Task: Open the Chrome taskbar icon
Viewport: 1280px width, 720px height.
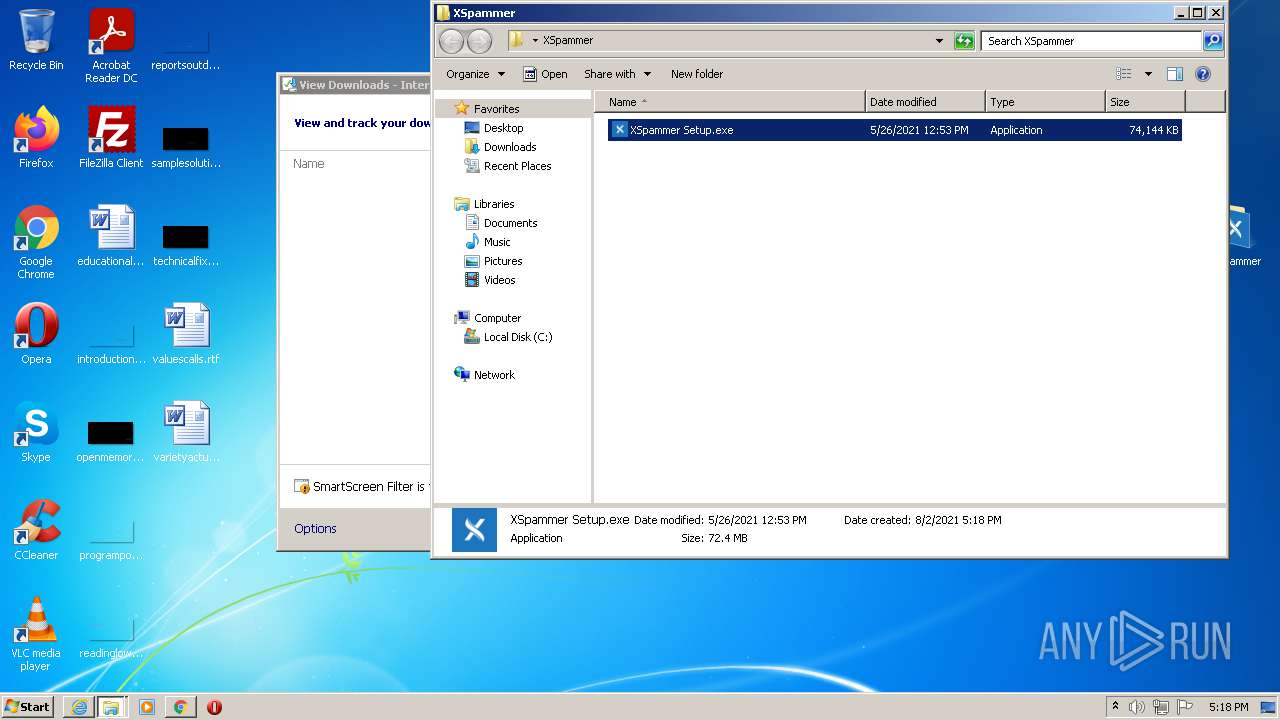Action: (180, 707)
